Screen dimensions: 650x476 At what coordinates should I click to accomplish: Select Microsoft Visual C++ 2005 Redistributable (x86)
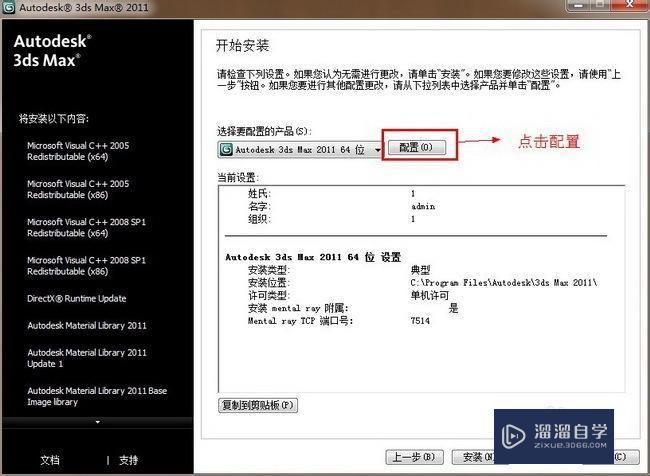(78, 189)
